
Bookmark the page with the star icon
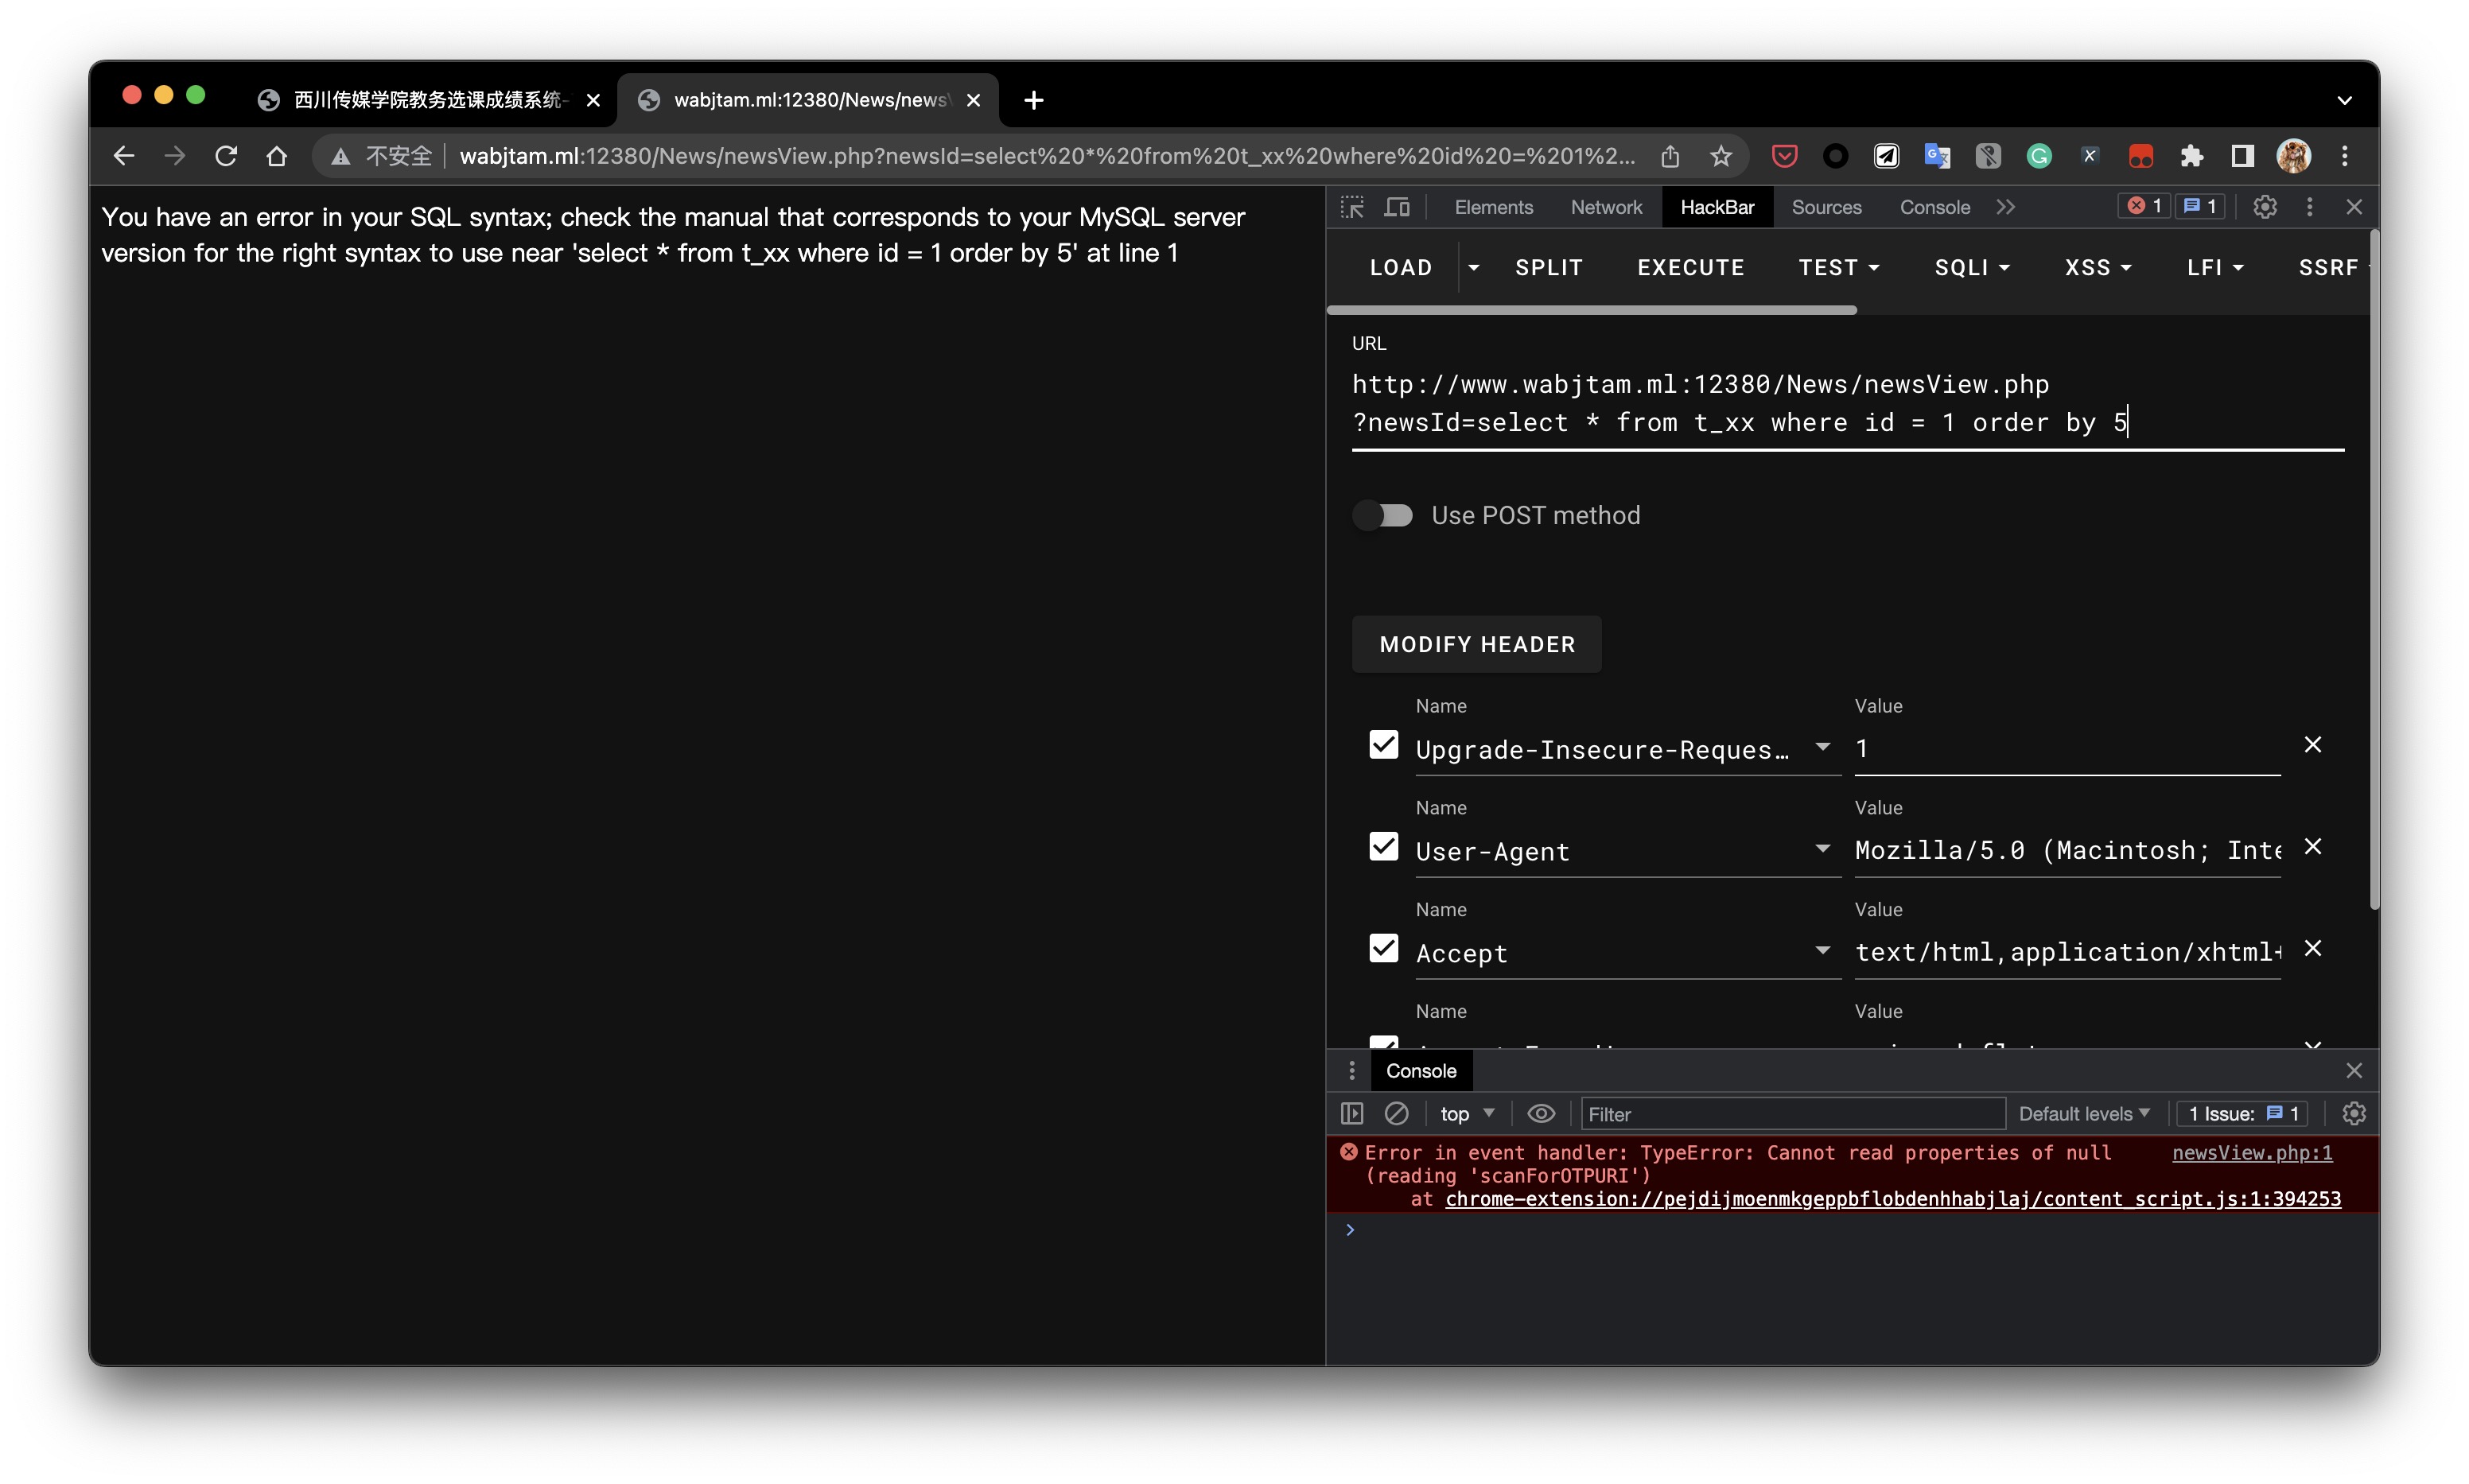click(1720, 156)
